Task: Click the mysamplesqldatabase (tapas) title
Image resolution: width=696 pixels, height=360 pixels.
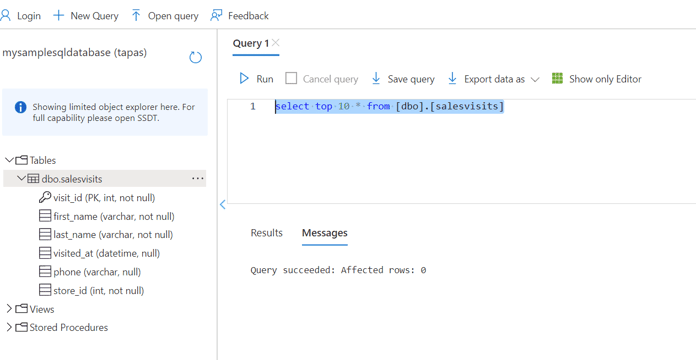Action: click(75, 52)
